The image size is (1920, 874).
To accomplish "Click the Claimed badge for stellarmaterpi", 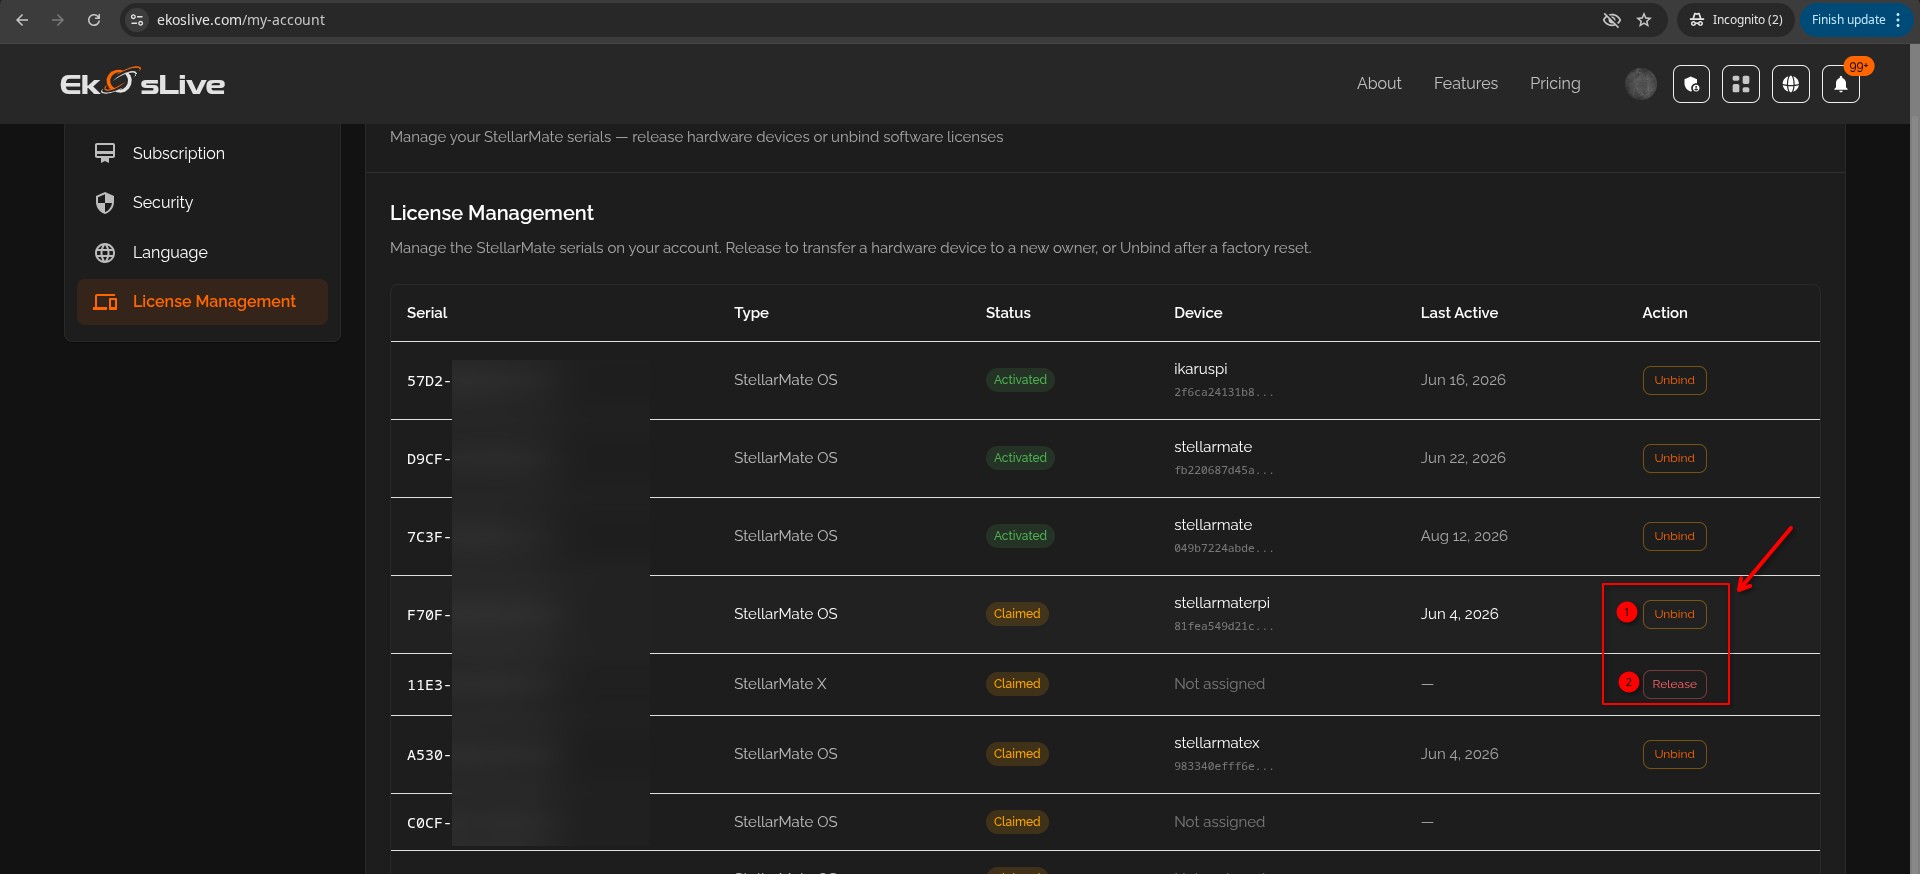I will pos(1017,614).
